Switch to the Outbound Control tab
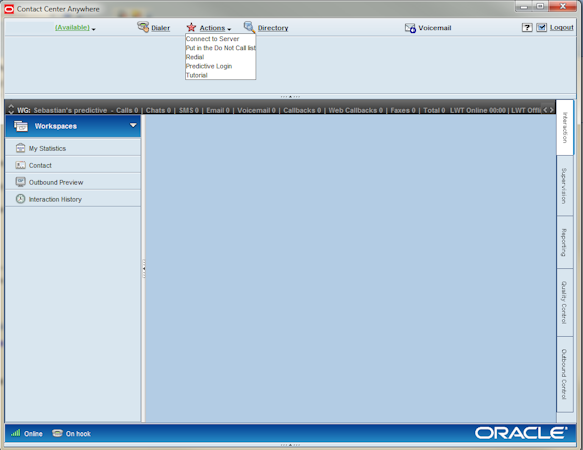583x450 pixels. pos(564,374)
